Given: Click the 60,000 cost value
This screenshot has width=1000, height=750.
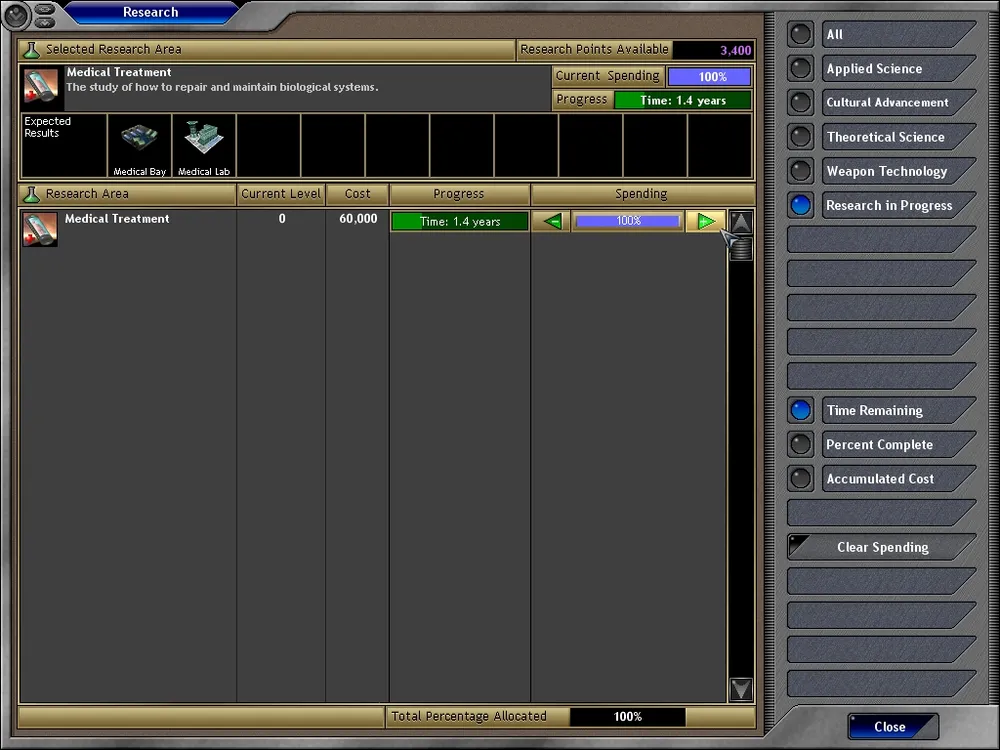Looking at the screenshot, I should point(358,219).
